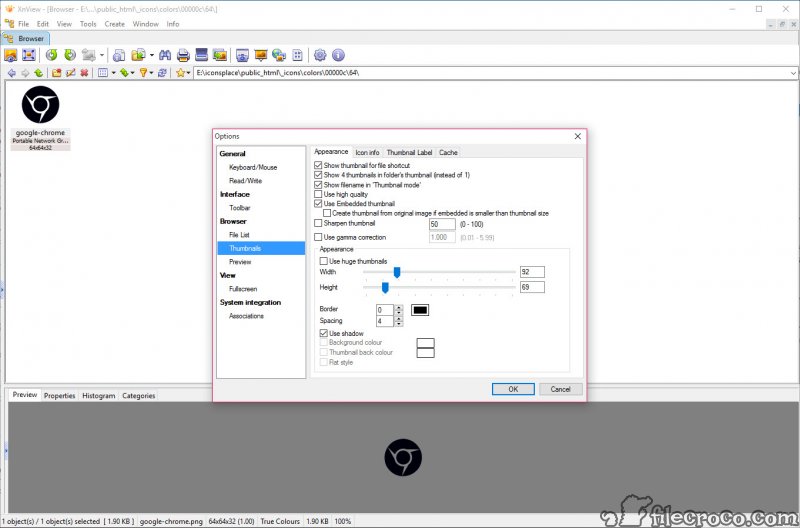
Task: Start slideshow with projector screen icon
Action: (261, 55)
